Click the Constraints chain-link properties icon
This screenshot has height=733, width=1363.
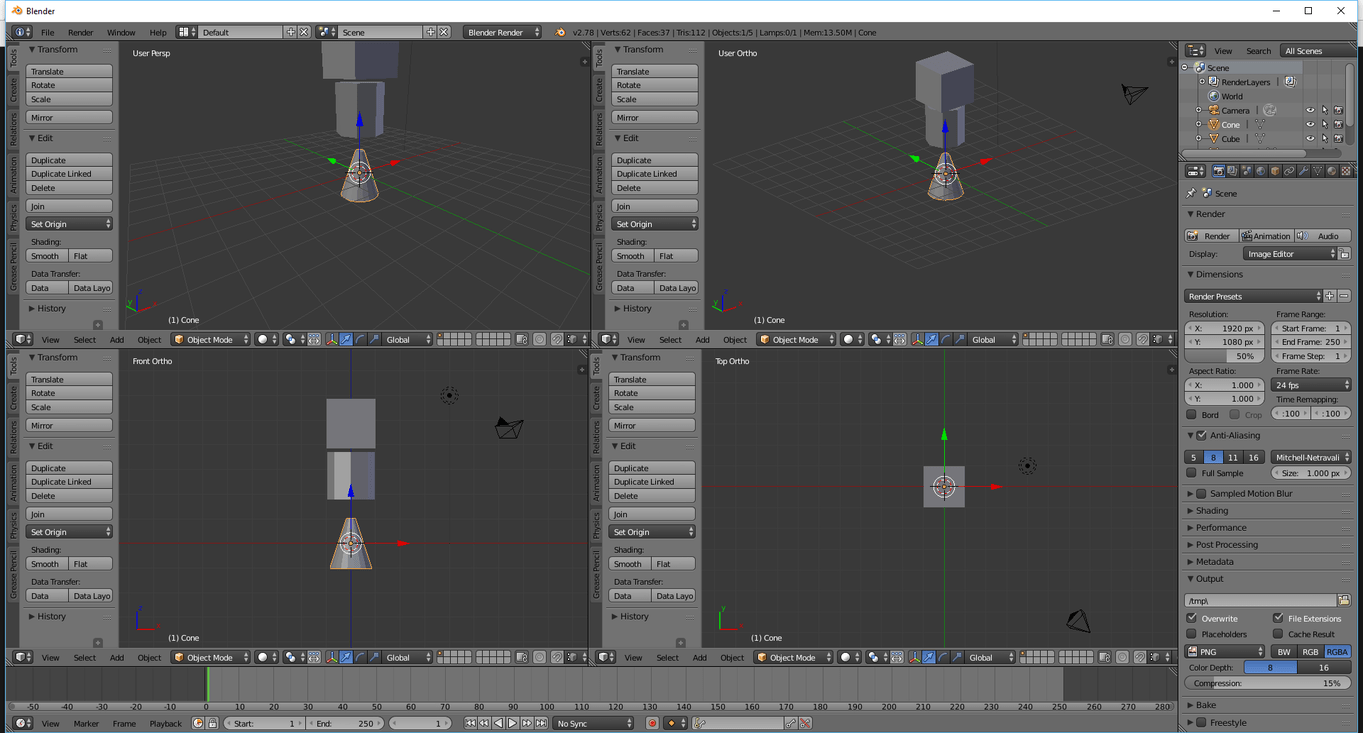tap(1289, 171)
